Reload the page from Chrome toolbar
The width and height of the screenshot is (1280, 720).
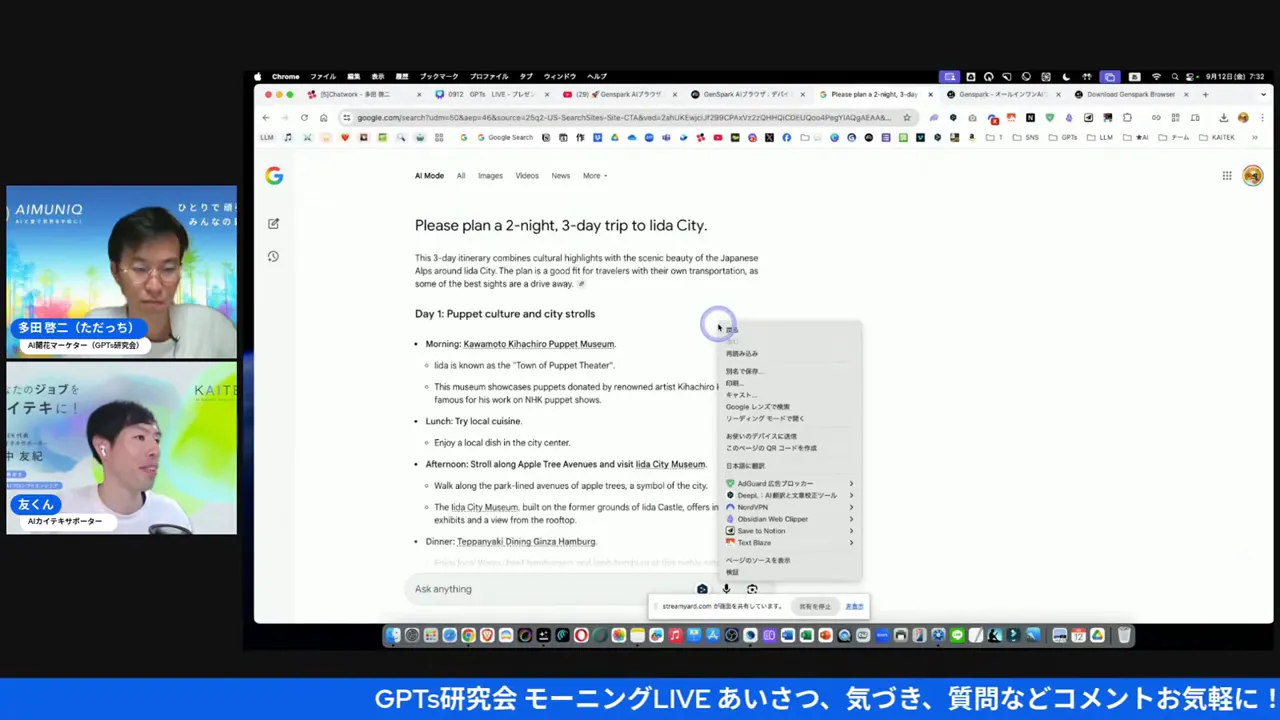click(304, 117)
